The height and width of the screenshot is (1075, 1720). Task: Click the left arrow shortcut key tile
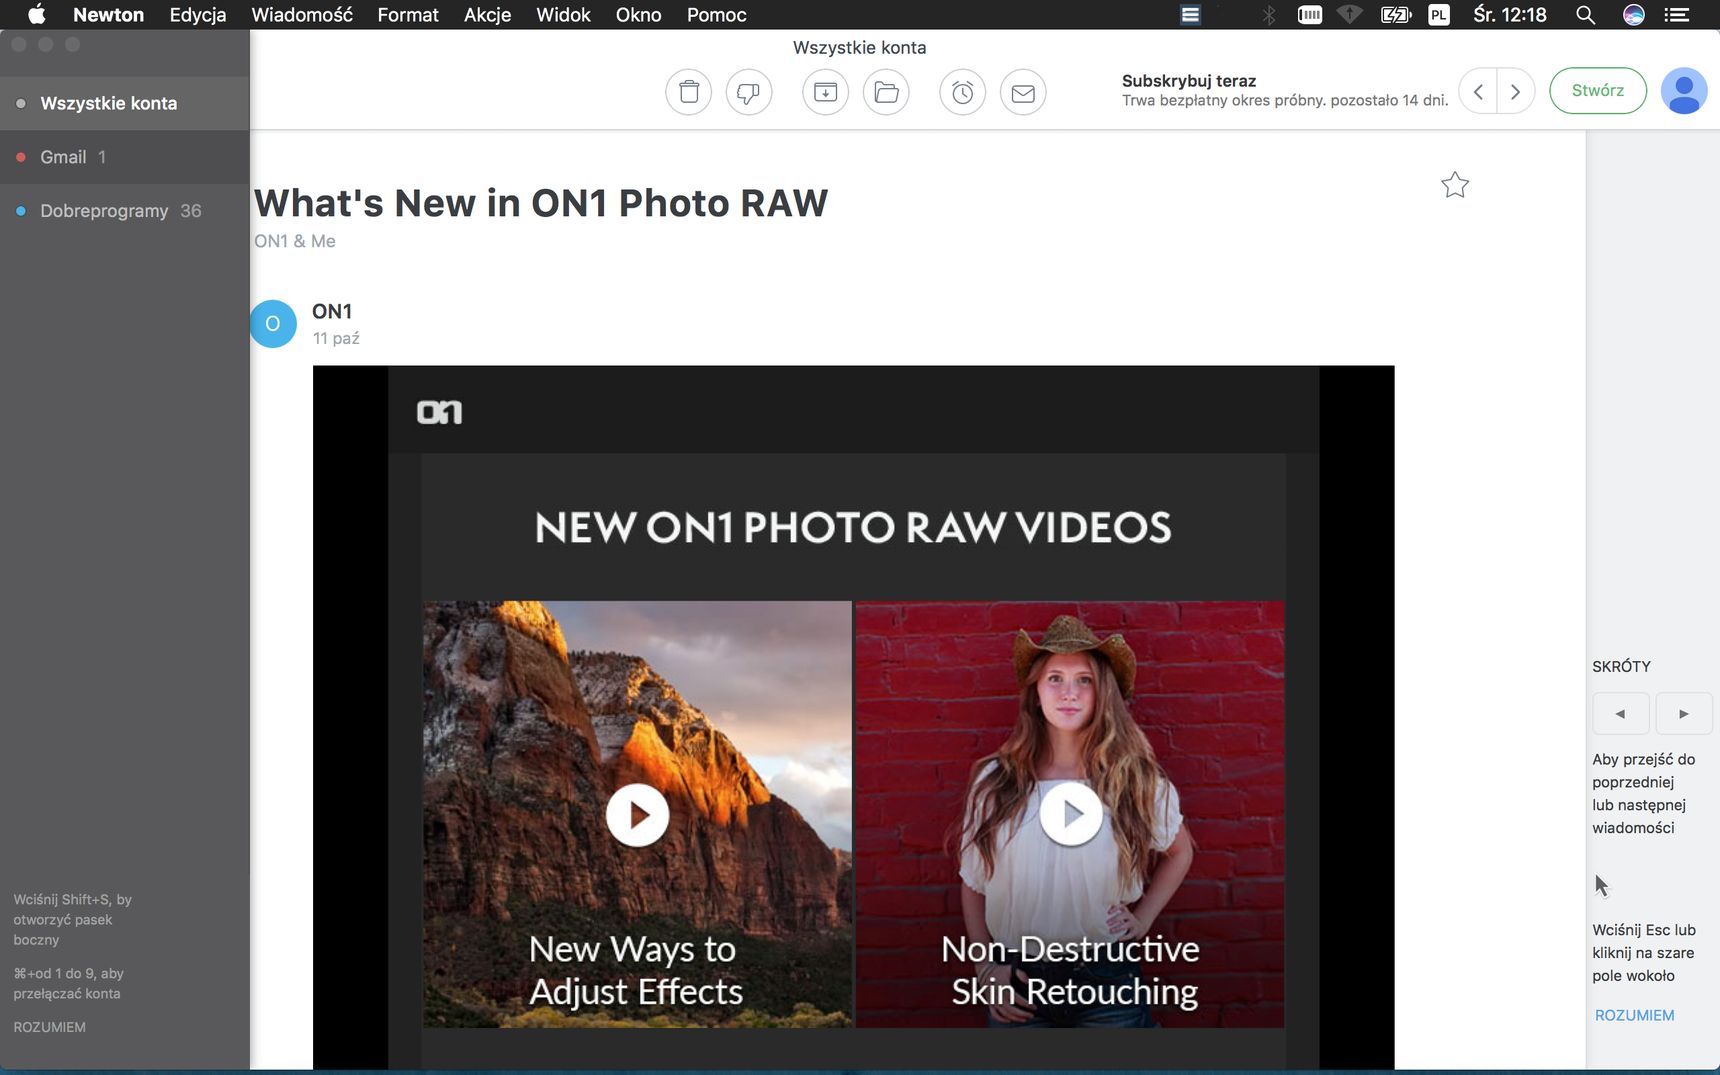(1621, 714)
